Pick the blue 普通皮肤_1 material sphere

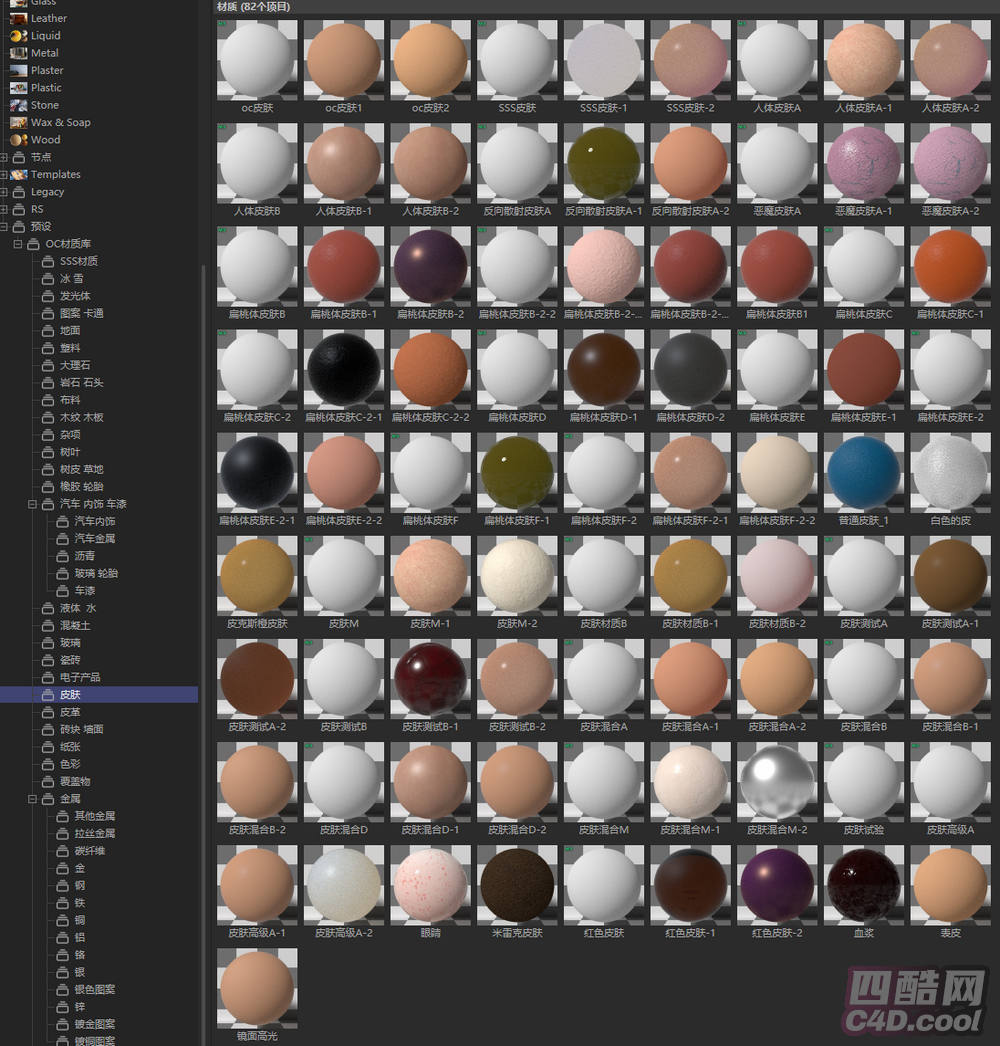[x=863, y=471]
